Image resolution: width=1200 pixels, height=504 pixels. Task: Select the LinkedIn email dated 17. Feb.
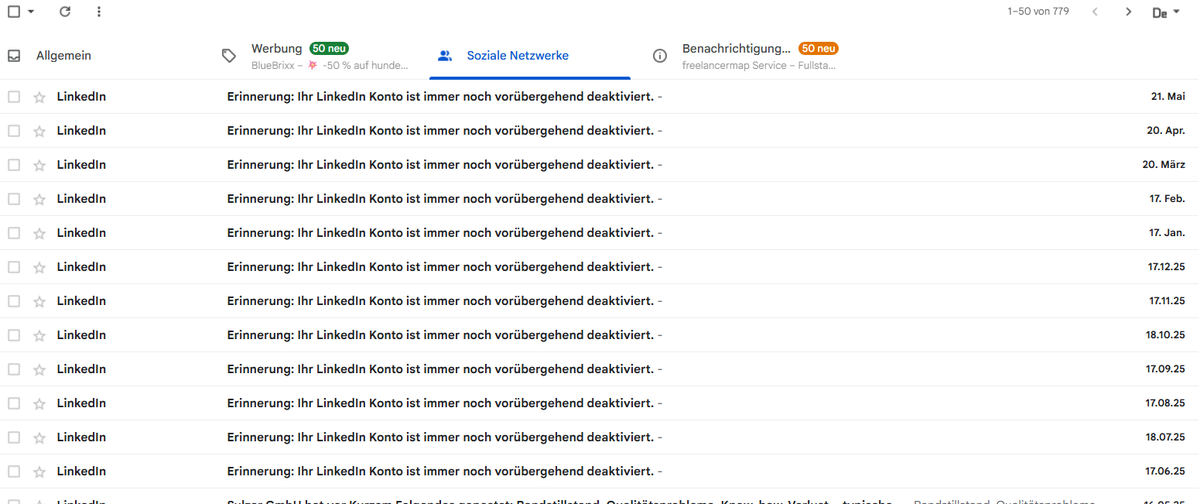(x=14, y=199)
